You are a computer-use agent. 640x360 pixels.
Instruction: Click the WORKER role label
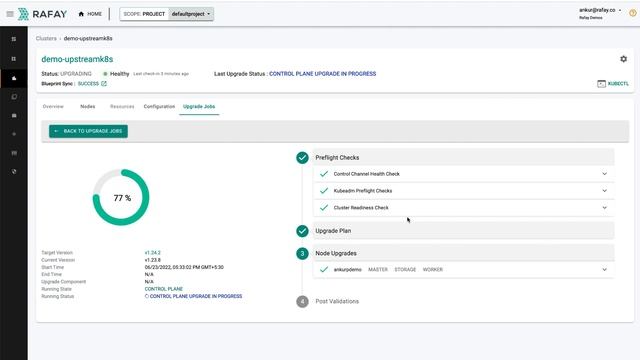tap(433, 270)
